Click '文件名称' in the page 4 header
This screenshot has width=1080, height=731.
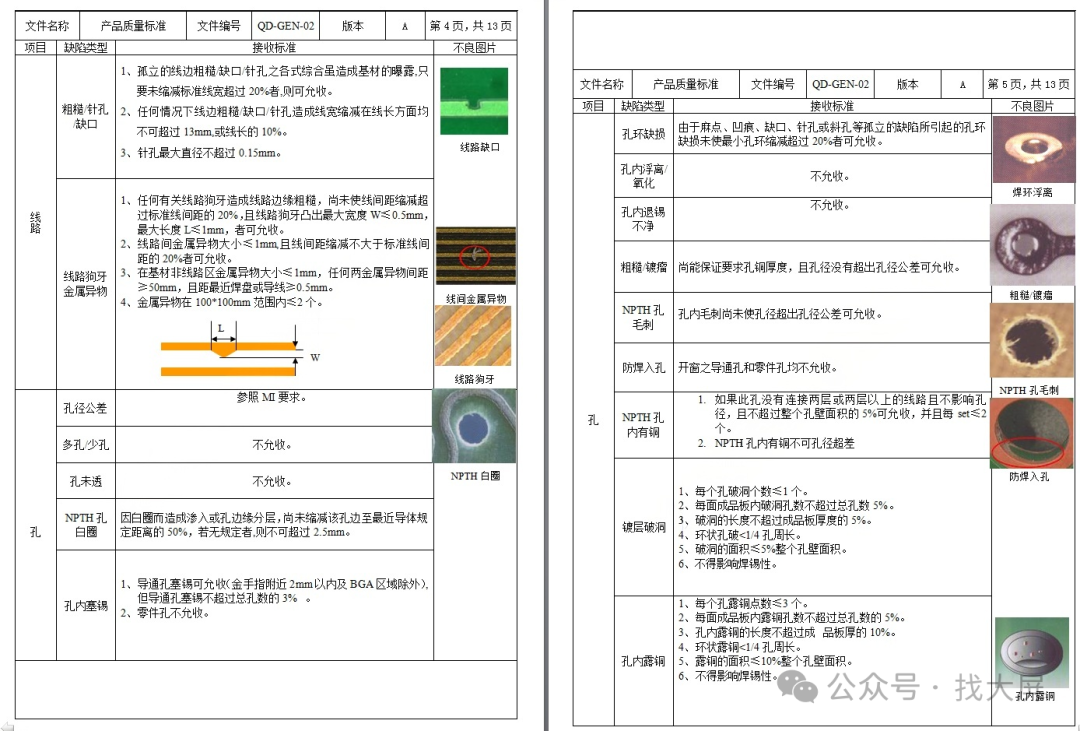click(x=48, y=26)
